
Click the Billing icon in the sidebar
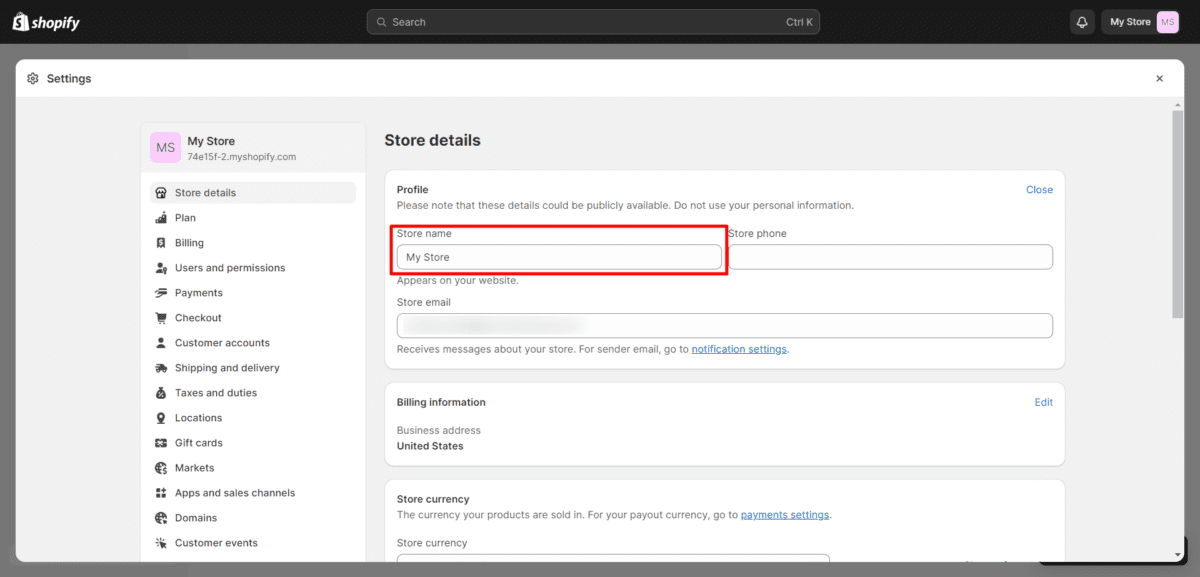(162, 242)
